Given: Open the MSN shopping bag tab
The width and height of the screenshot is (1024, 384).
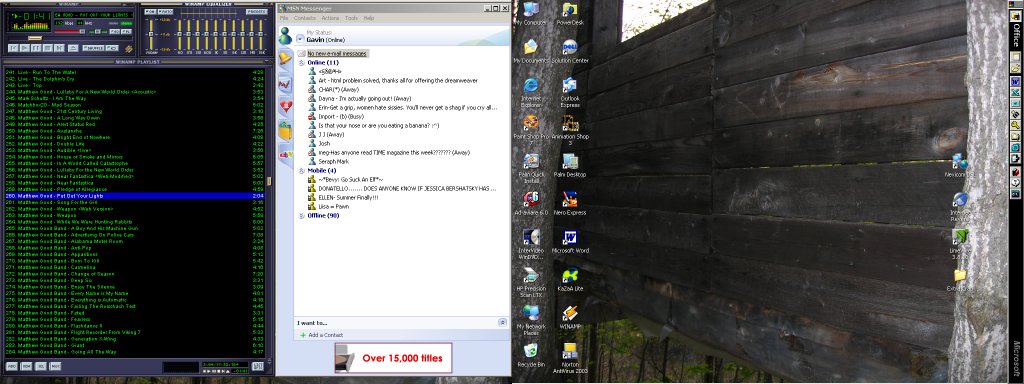Looking at the screenshot, I should click(285, 130).
